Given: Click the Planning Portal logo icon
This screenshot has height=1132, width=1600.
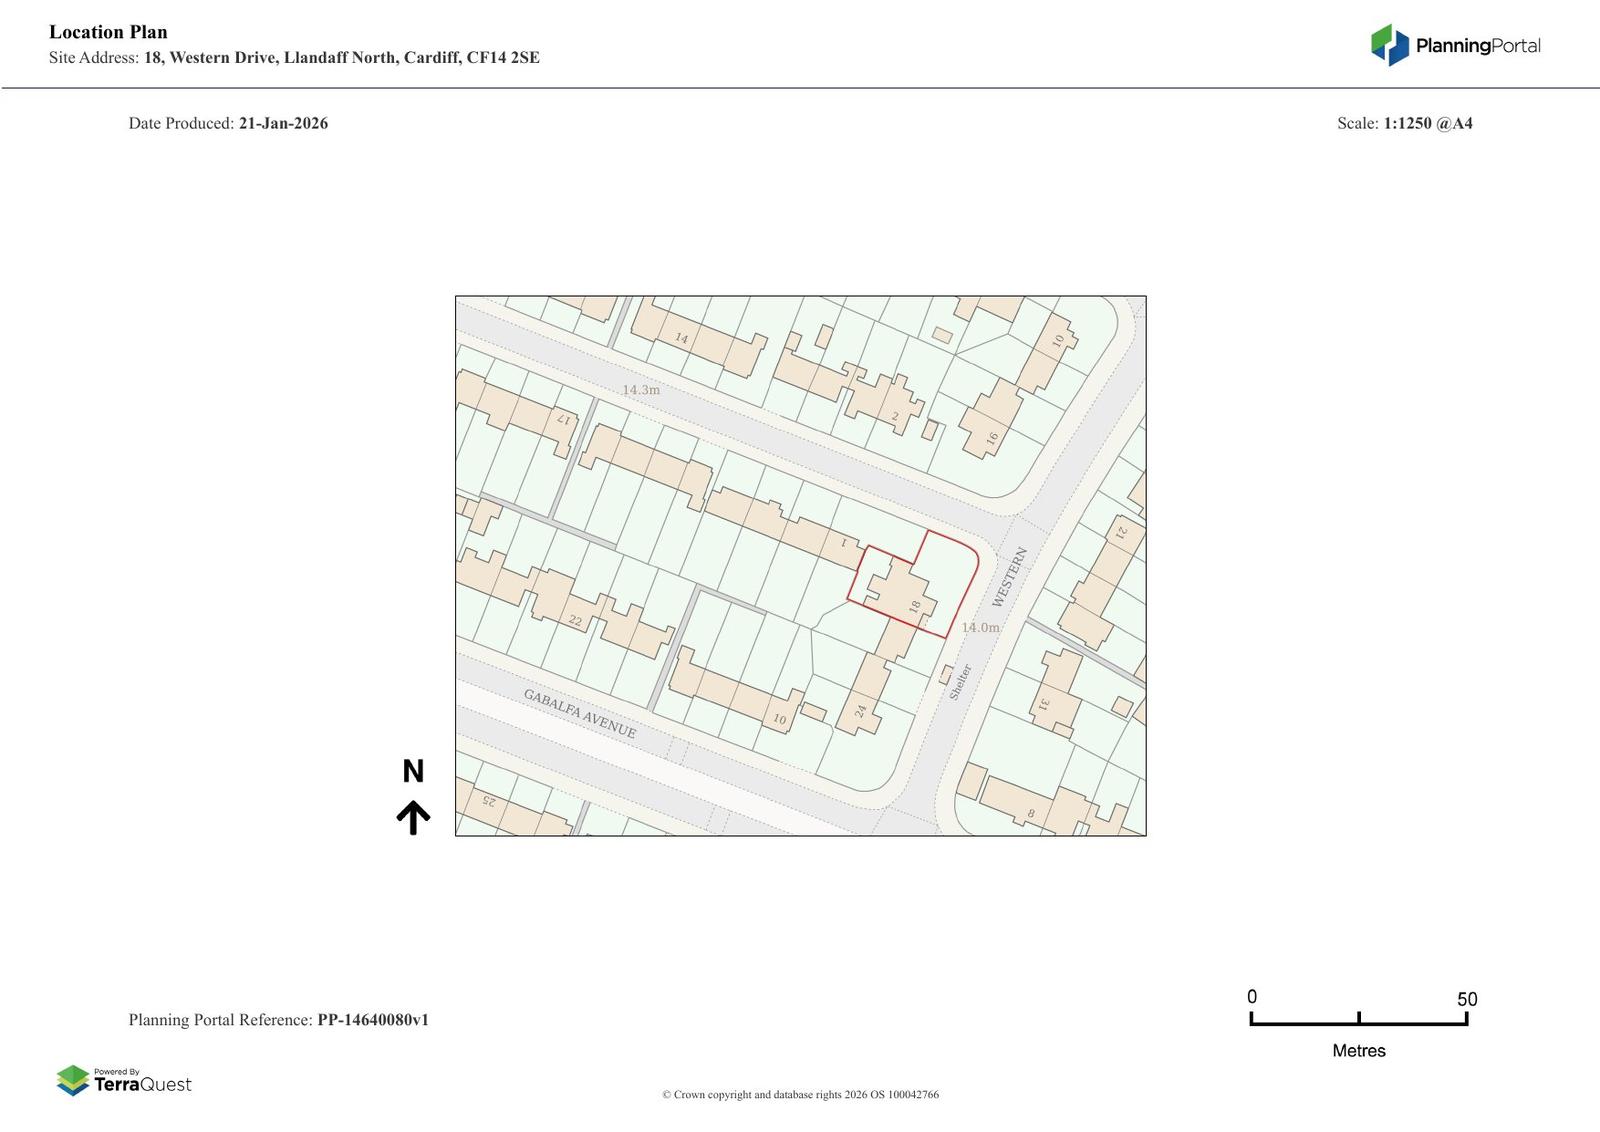Looking at the screenshot, I should point(1389,45).
